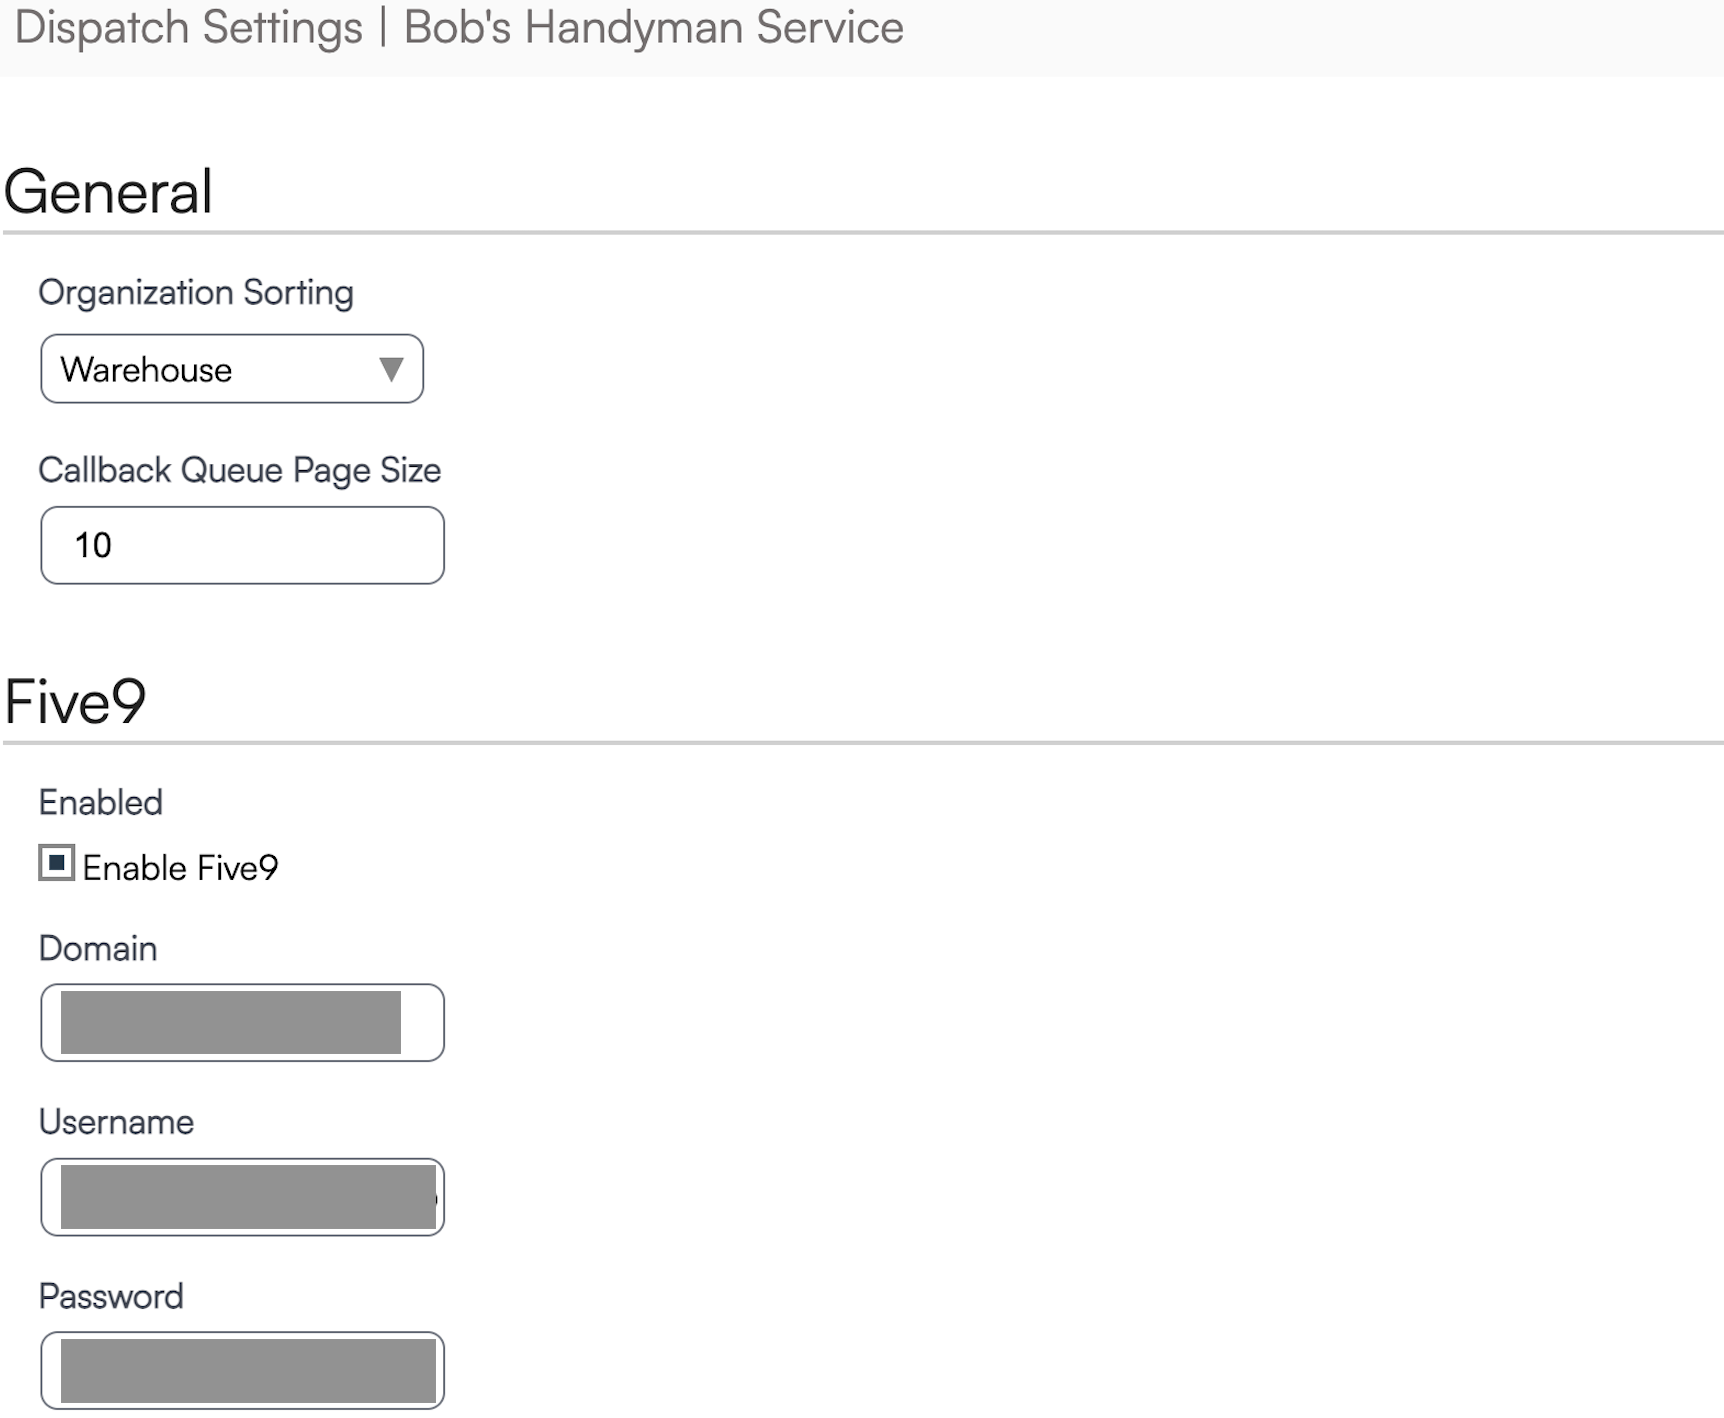Click the 'Organization Sorting' field label

196,293
